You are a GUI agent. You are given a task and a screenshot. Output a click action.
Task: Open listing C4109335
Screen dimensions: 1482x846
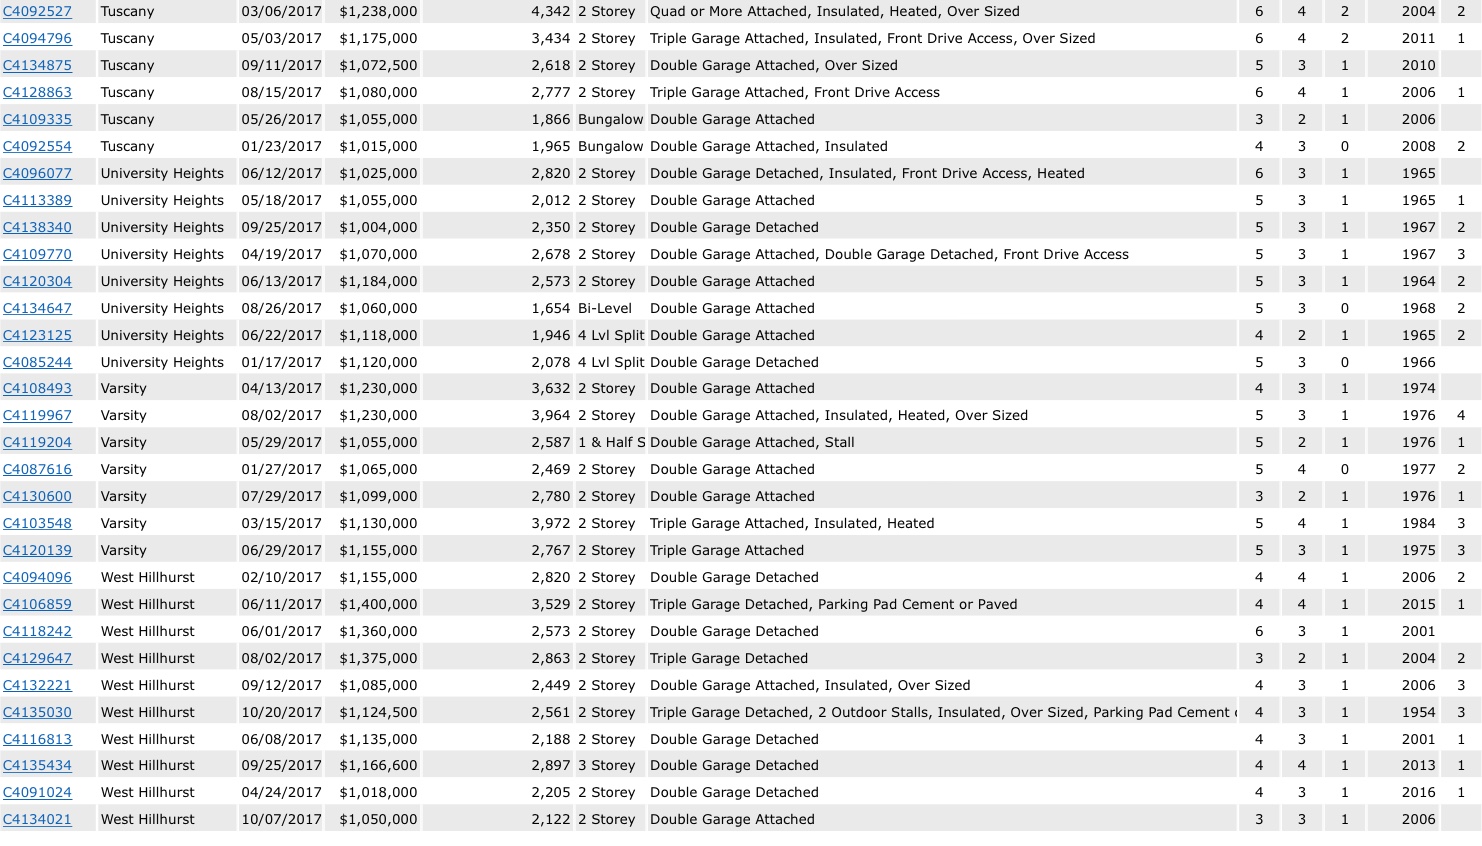point(37,120)
